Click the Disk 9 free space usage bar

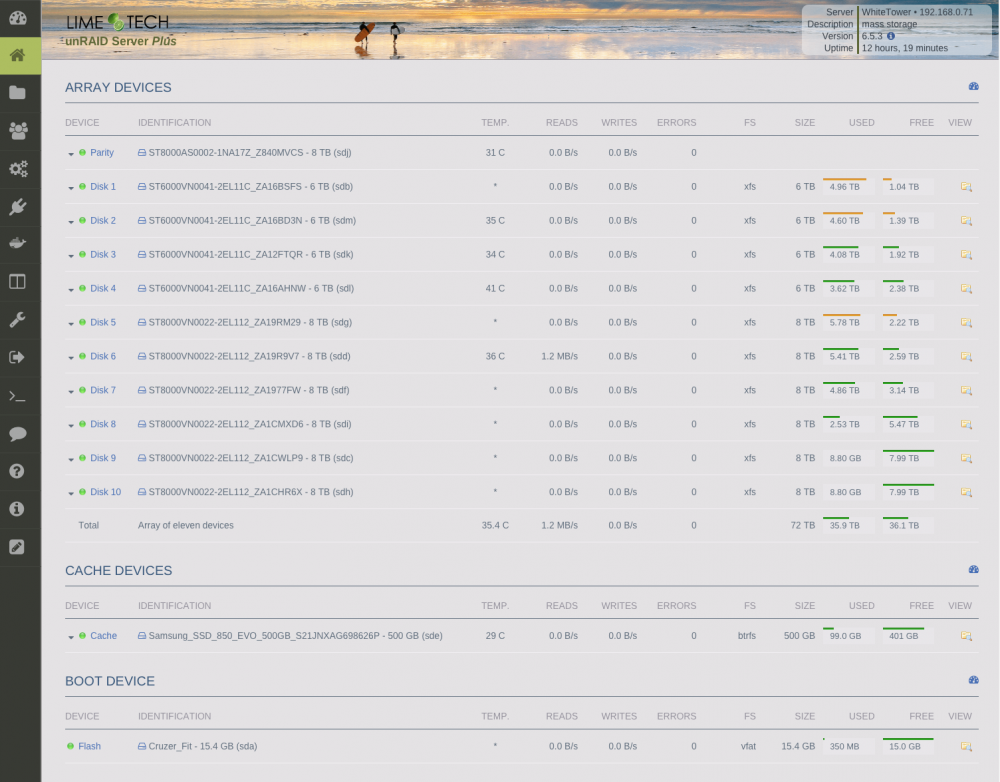pyautogui.click(x=908, y=457)
